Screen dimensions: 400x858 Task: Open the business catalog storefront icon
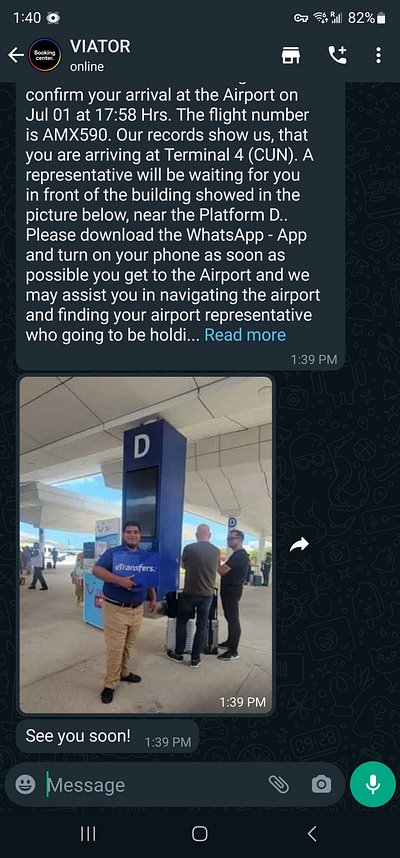291,55
